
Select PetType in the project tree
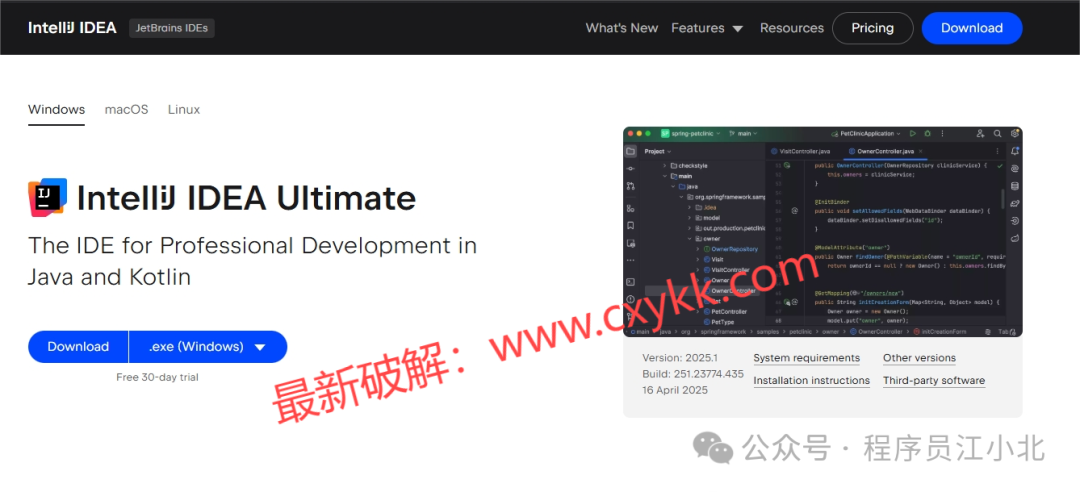point(723,322)
